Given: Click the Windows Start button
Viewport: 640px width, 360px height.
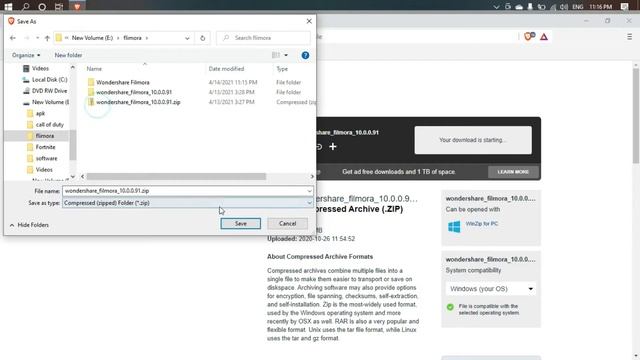Looking at the screenshot, I should pyautogui.click(x=8, y=7).
